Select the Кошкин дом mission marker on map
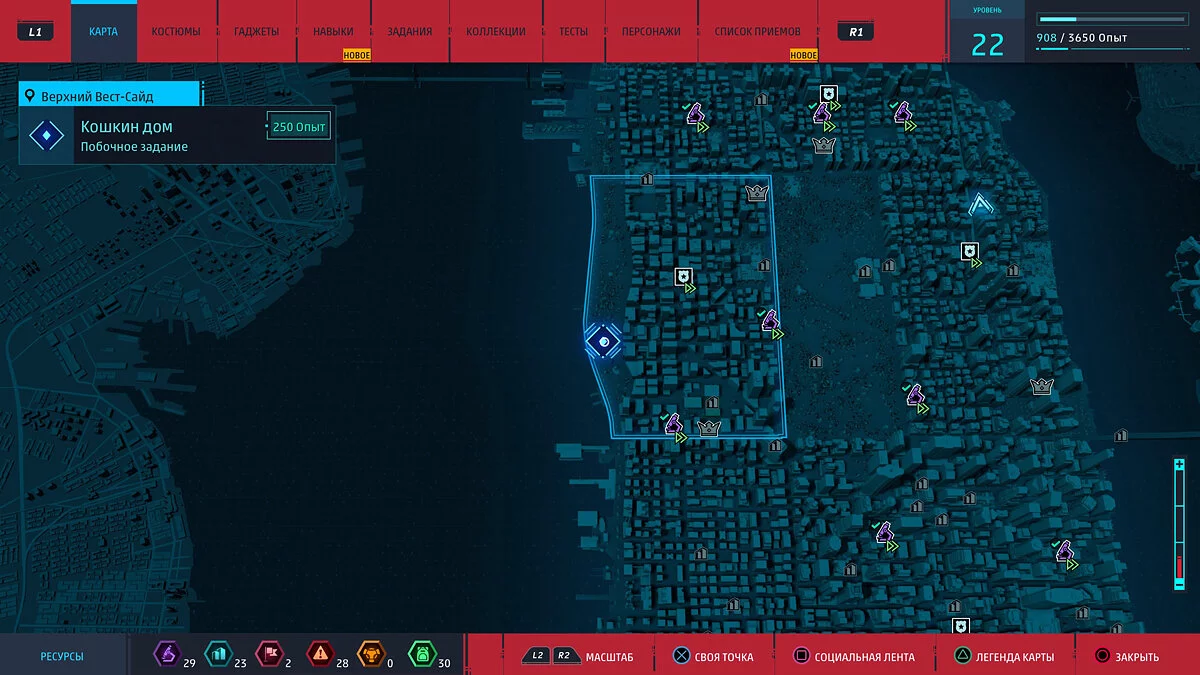 pos(602,341)
